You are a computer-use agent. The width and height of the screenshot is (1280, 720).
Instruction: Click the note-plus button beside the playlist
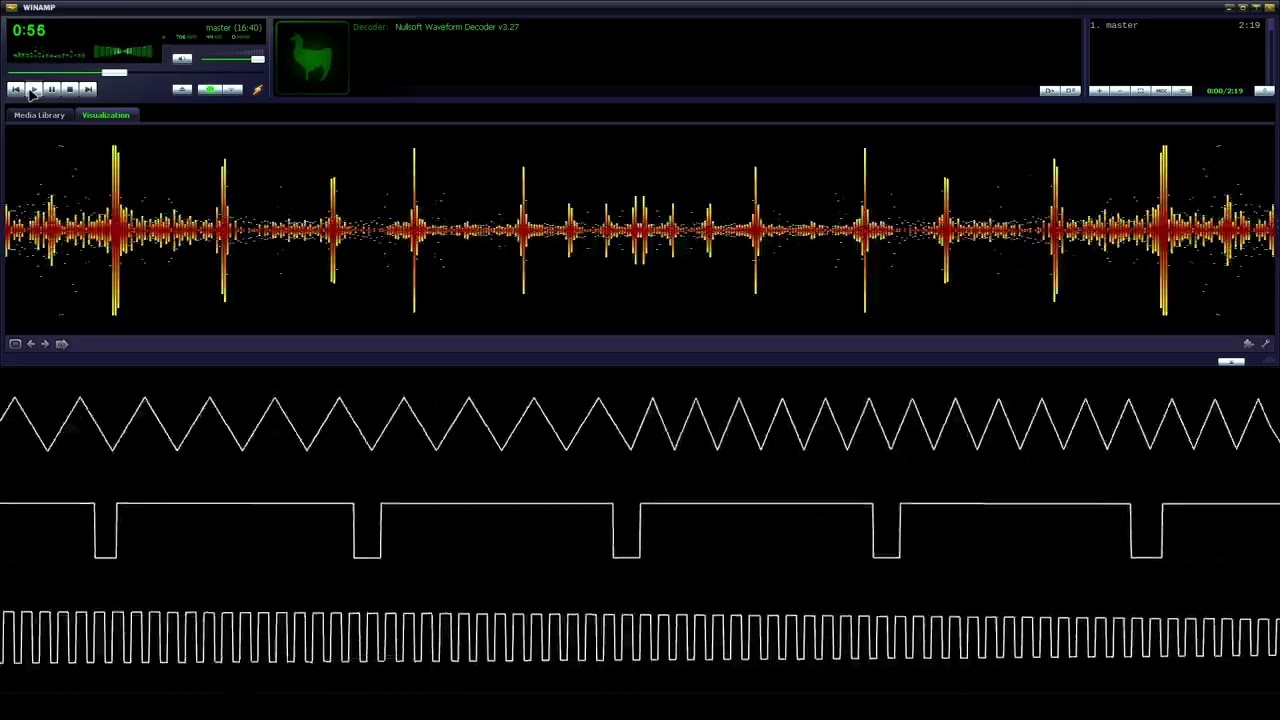[x=1049, y=91]
